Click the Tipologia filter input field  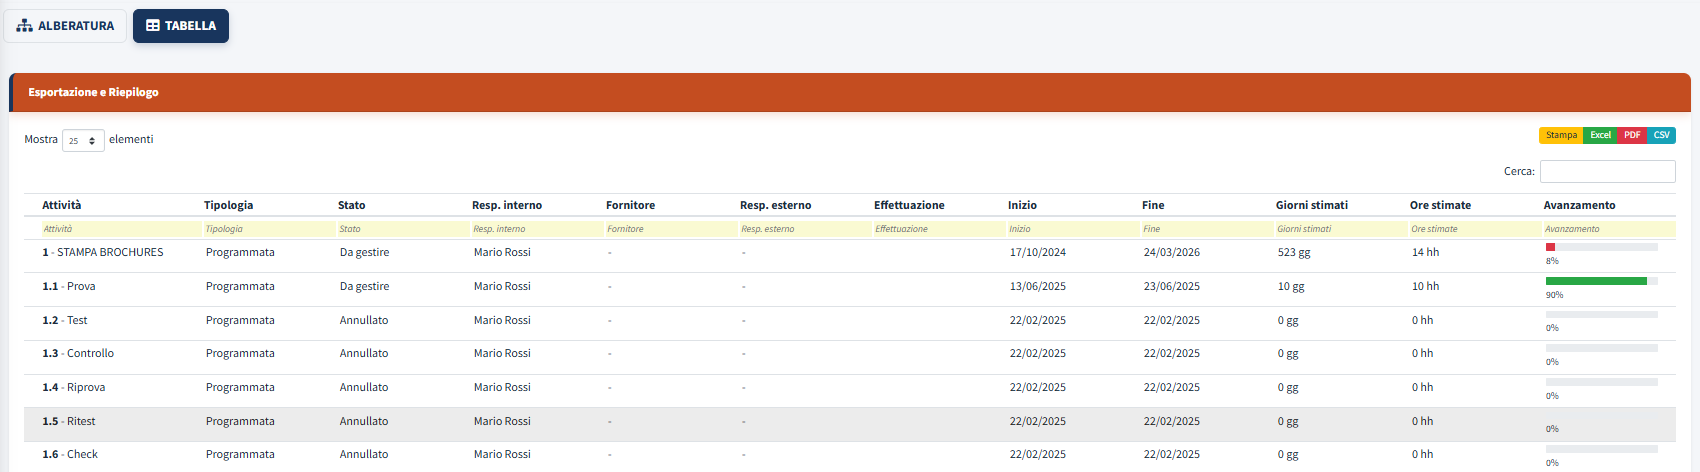pyautogui.click(x=268, y=229)
